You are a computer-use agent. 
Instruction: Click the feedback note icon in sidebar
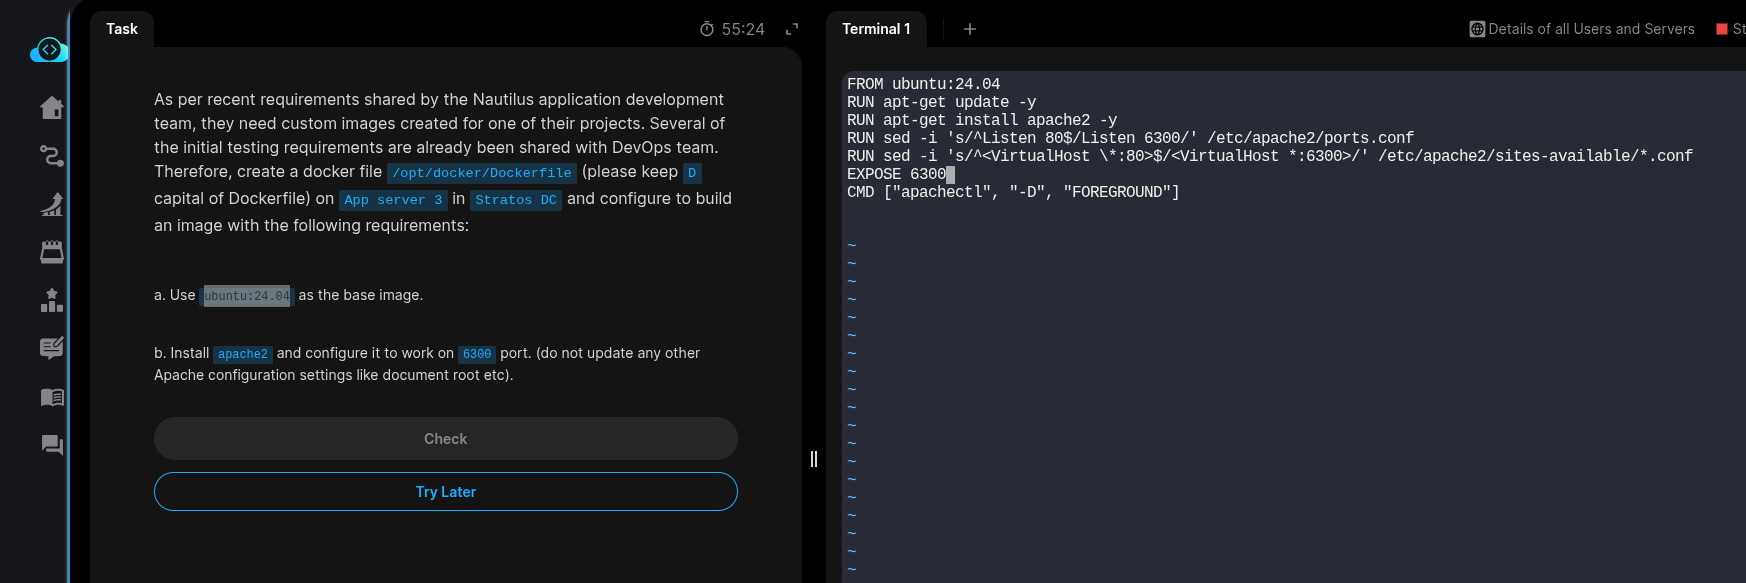tap(52, 348)
